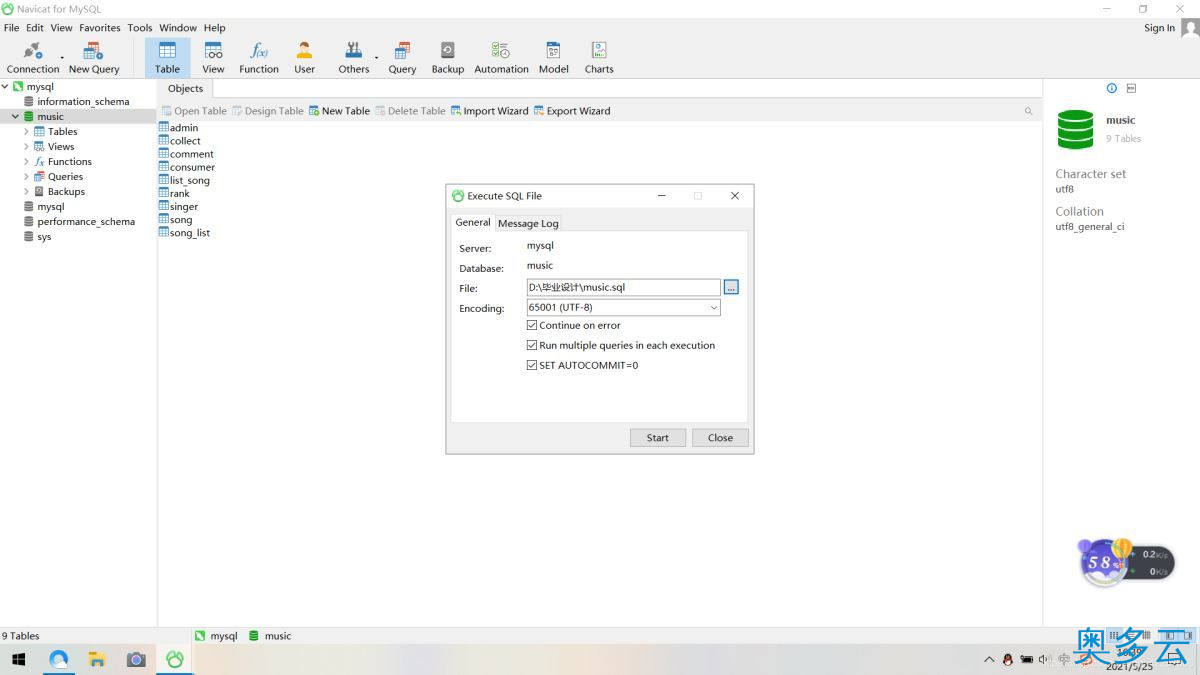Open the browser icon in the taskbar
This screenshot has width=1200, height=675.
58,659
